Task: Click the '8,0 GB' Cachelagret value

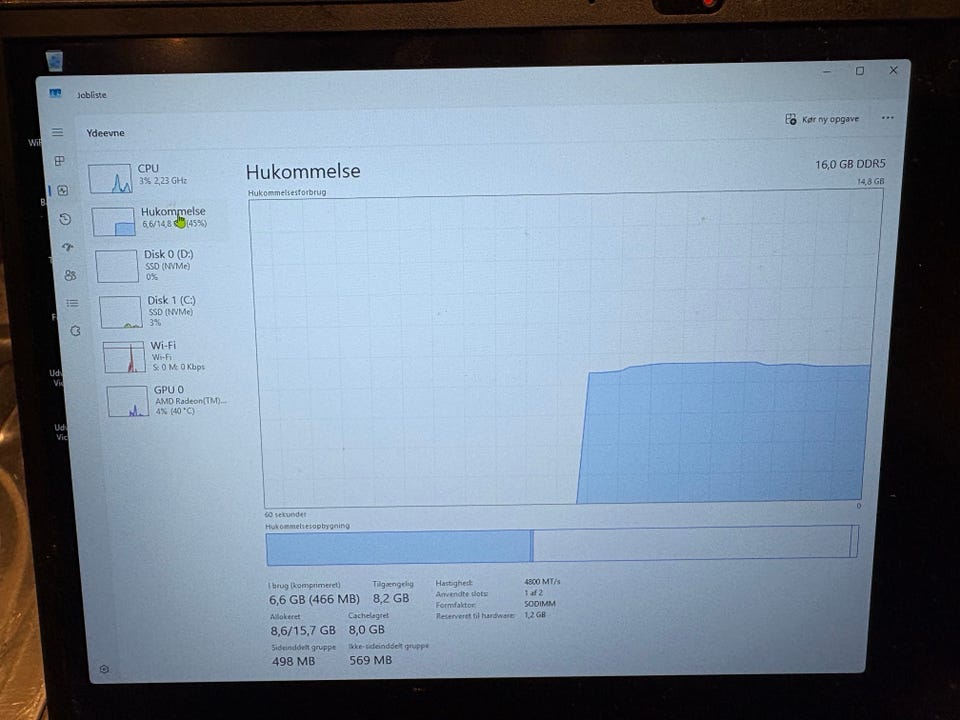Action: [367, 629]
